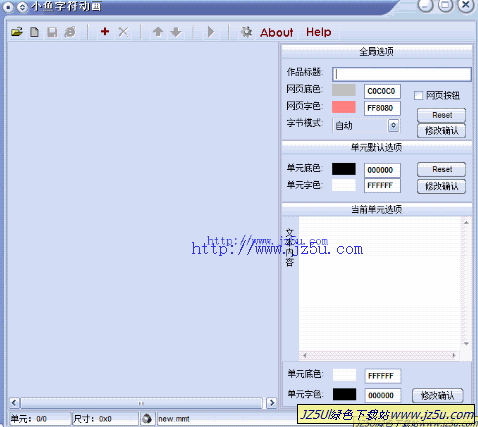Edit the current unit 000000 field

click(x=383, y=395)
